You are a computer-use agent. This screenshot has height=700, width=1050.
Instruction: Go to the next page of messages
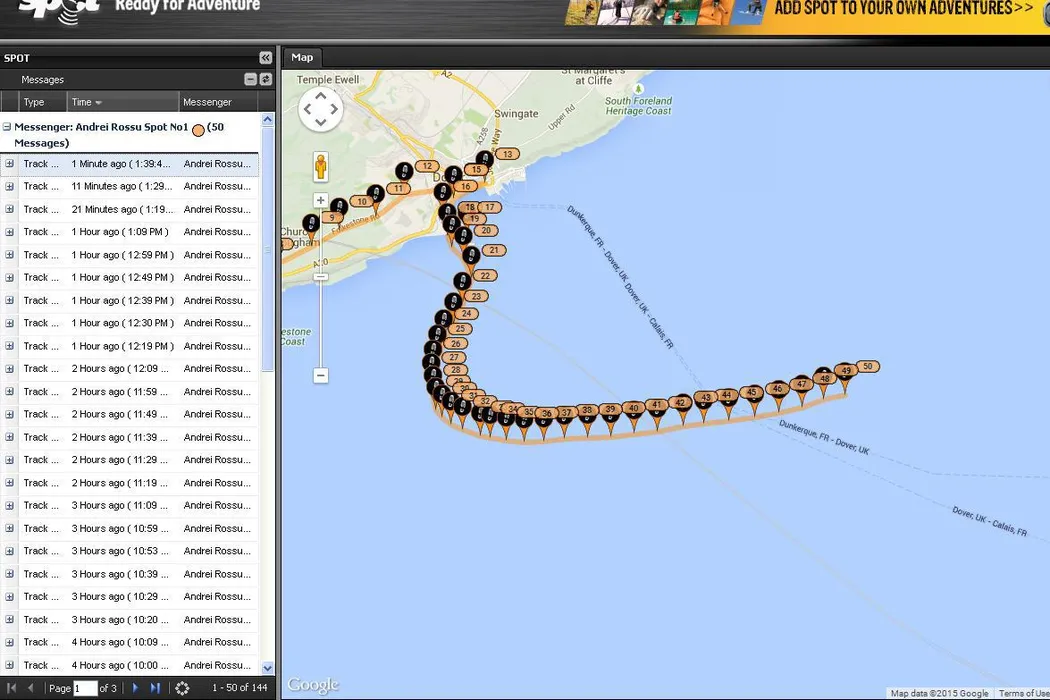tap(135, 688)
